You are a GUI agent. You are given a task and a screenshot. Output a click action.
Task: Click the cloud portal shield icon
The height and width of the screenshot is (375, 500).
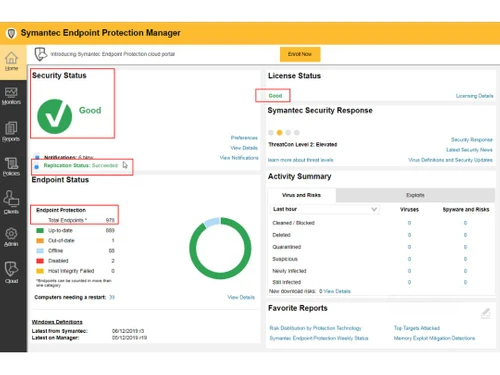[x=41, y=54]
